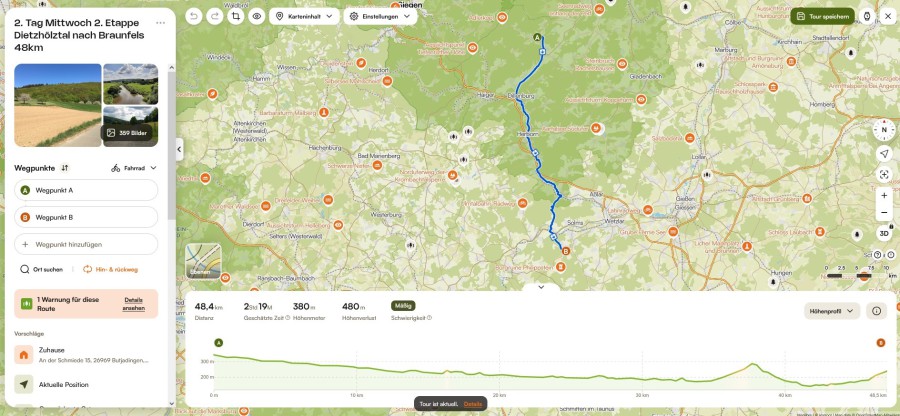The image size is (900, 416).
Task: Change the Fahrrad sport type
Action: (134, 168)
